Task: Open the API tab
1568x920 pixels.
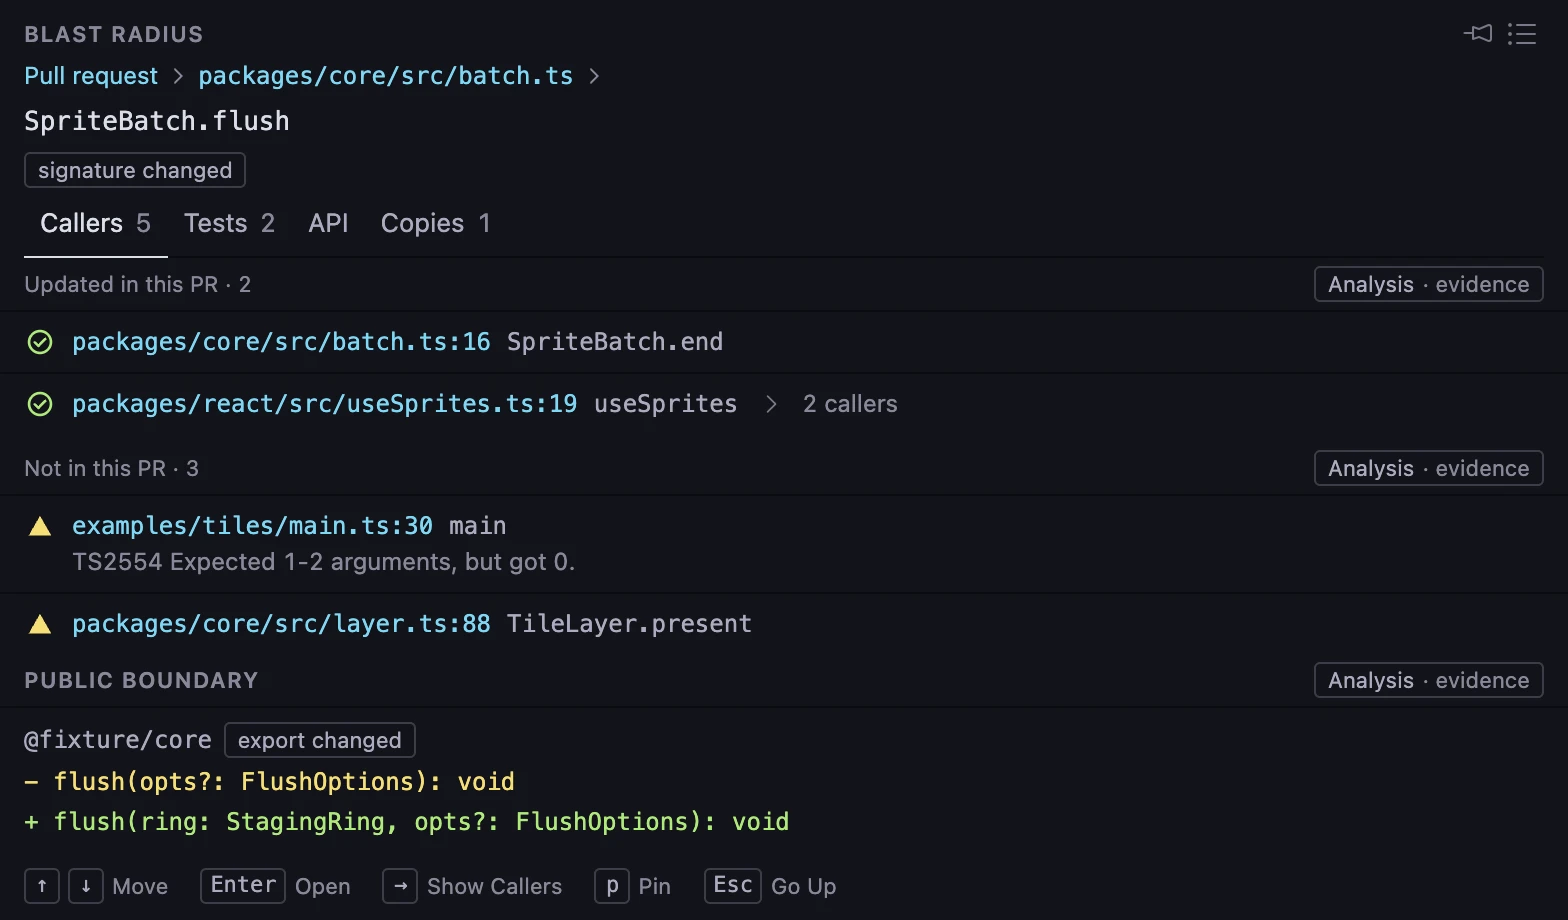Action: (328, 223)
